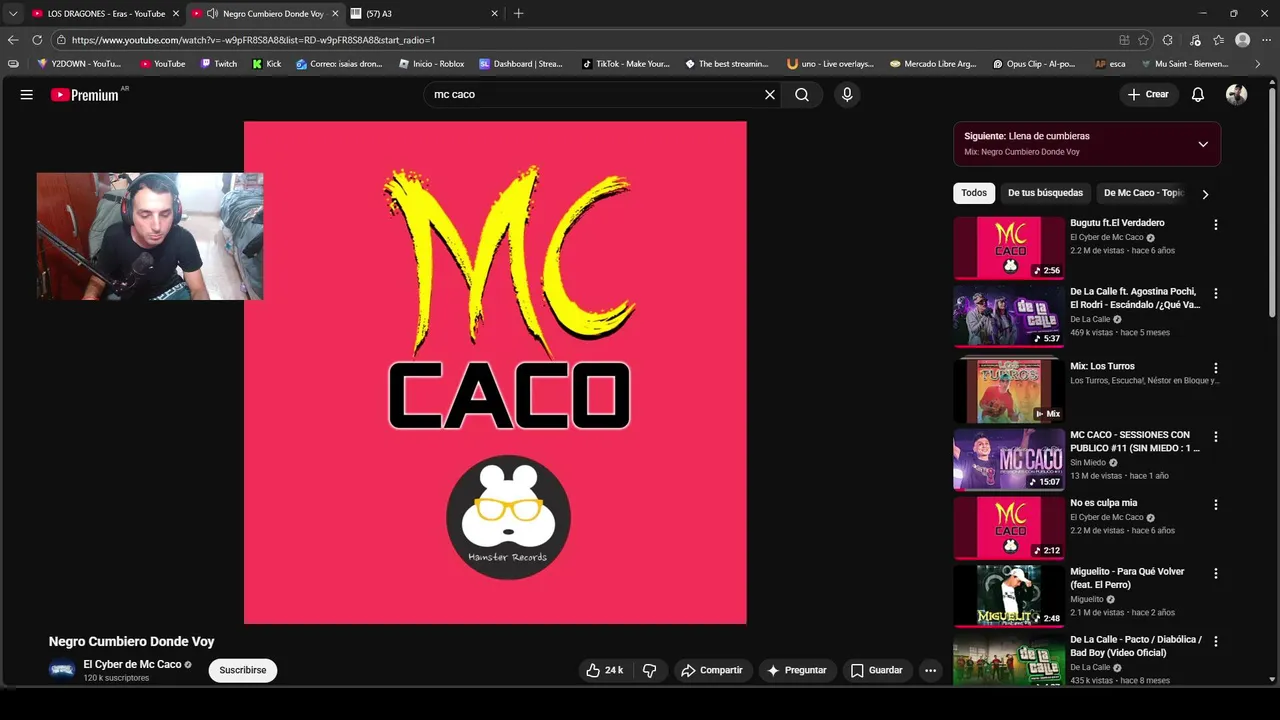The image size is (1280, 720).
Task: Open the browser settings ellipsis menu
Action: (x=1267, y=40)
